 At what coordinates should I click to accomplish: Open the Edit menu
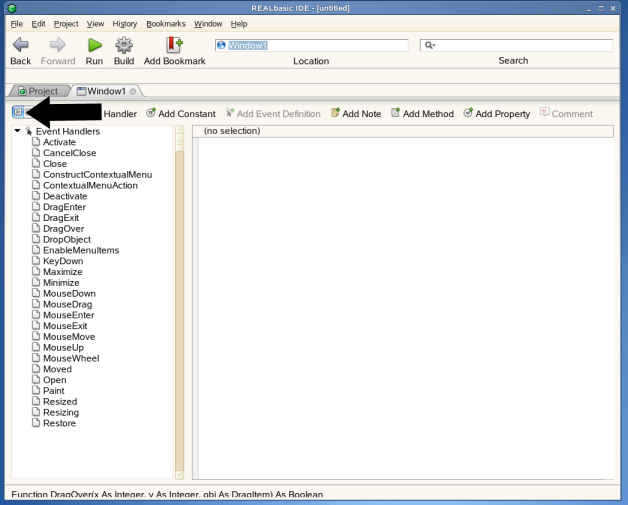[38, 24]
